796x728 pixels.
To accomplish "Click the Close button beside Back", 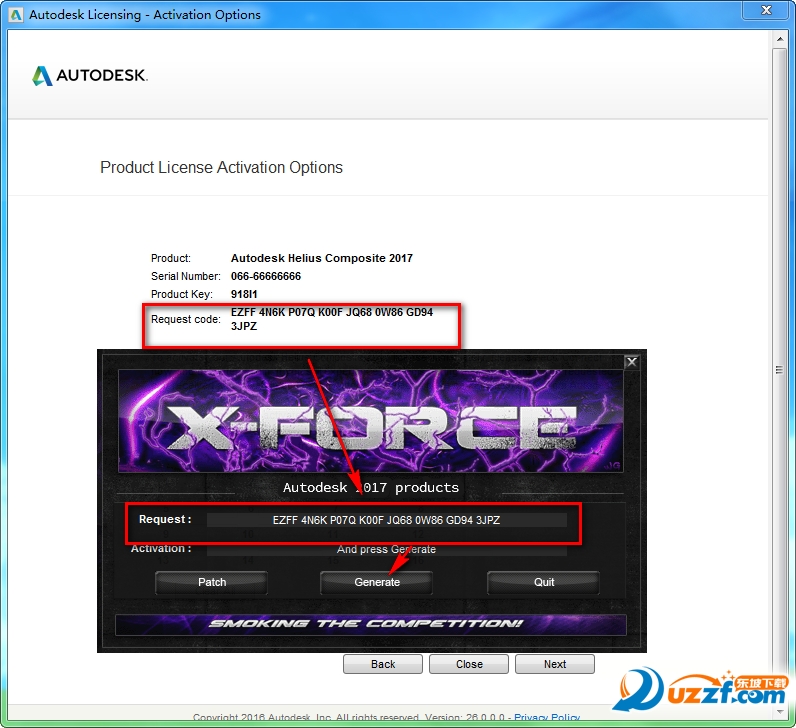I will 469,664.
